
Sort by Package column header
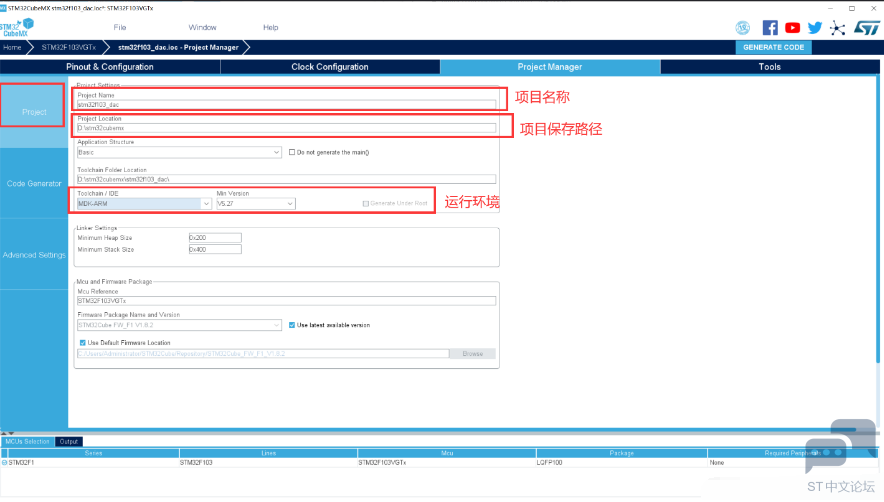[621, 453]
